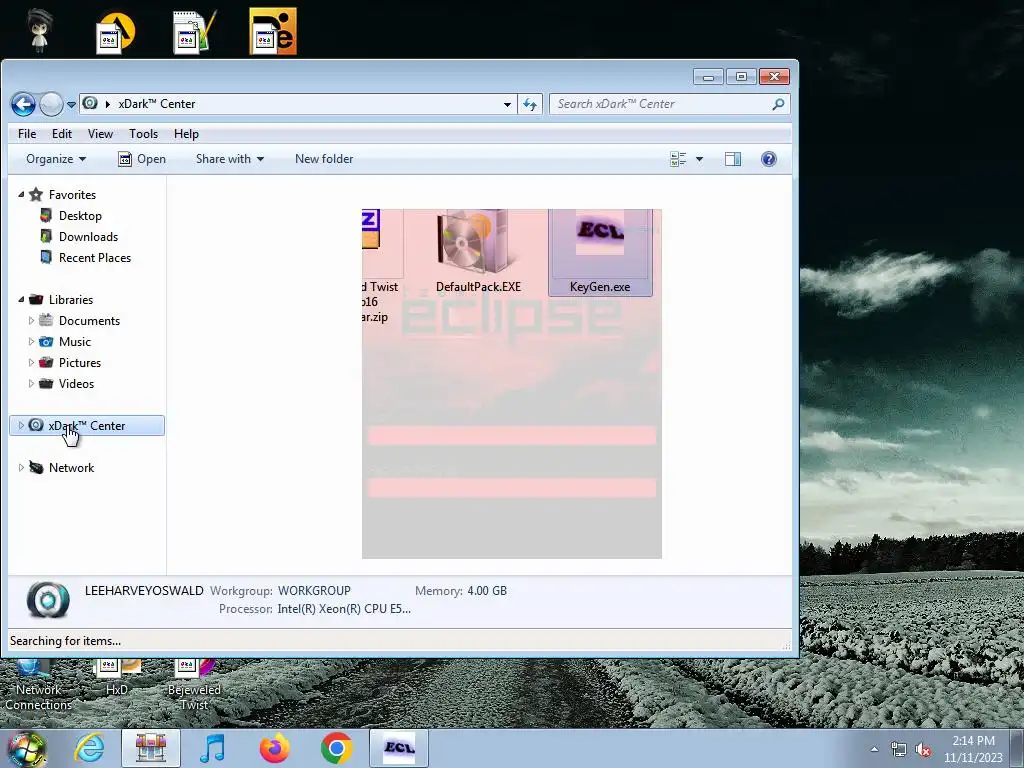This screenshot has width=1024, height=768.
Task: Launch Firefox from the taskbar
Action: (x=274, y=748)
